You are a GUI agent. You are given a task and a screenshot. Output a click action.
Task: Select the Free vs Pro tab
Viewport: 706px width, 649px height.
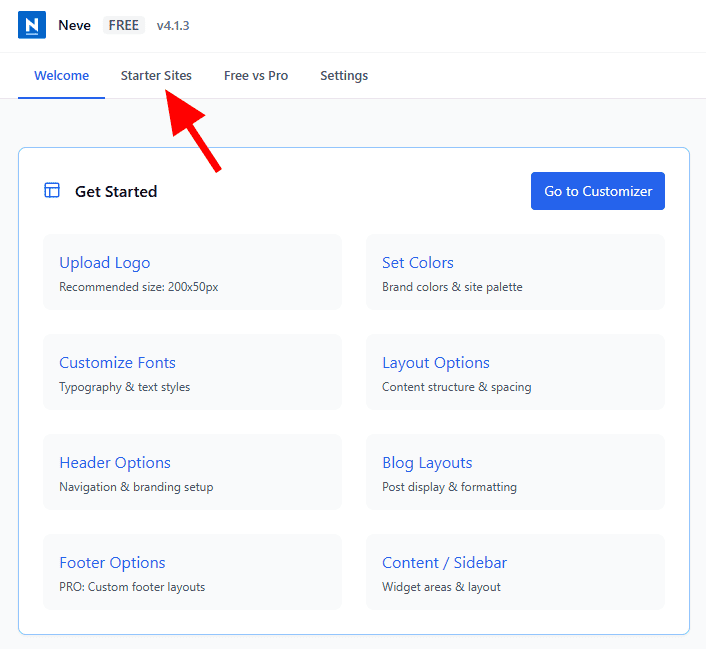[x=256, y=76]
